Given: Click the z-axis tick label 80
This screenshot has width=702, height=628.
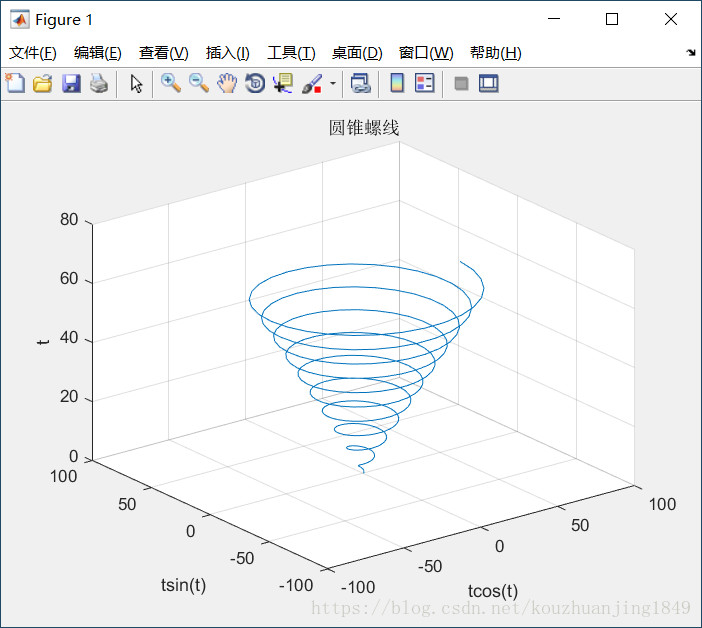Looking at the screenshot, I should (69, 219).
